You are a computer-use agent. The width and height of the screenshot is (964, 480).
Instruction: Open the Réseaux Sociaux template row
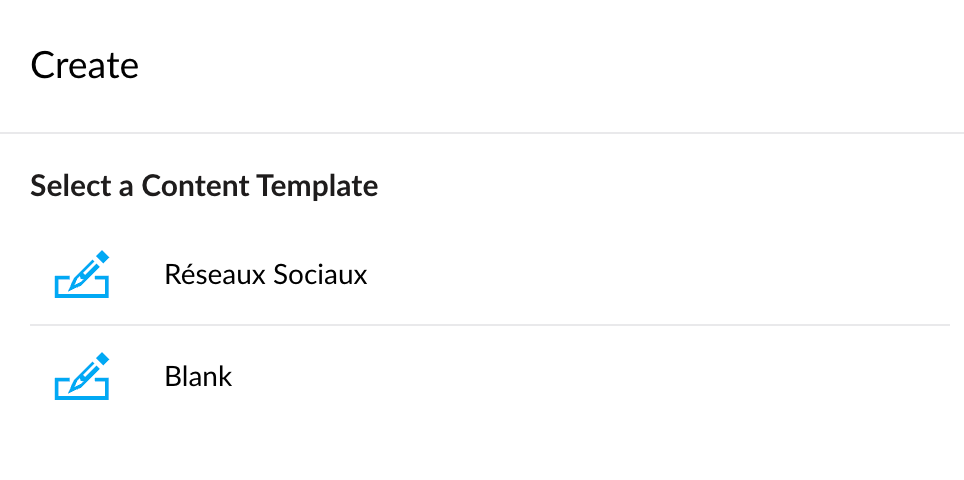click(489, 274)
